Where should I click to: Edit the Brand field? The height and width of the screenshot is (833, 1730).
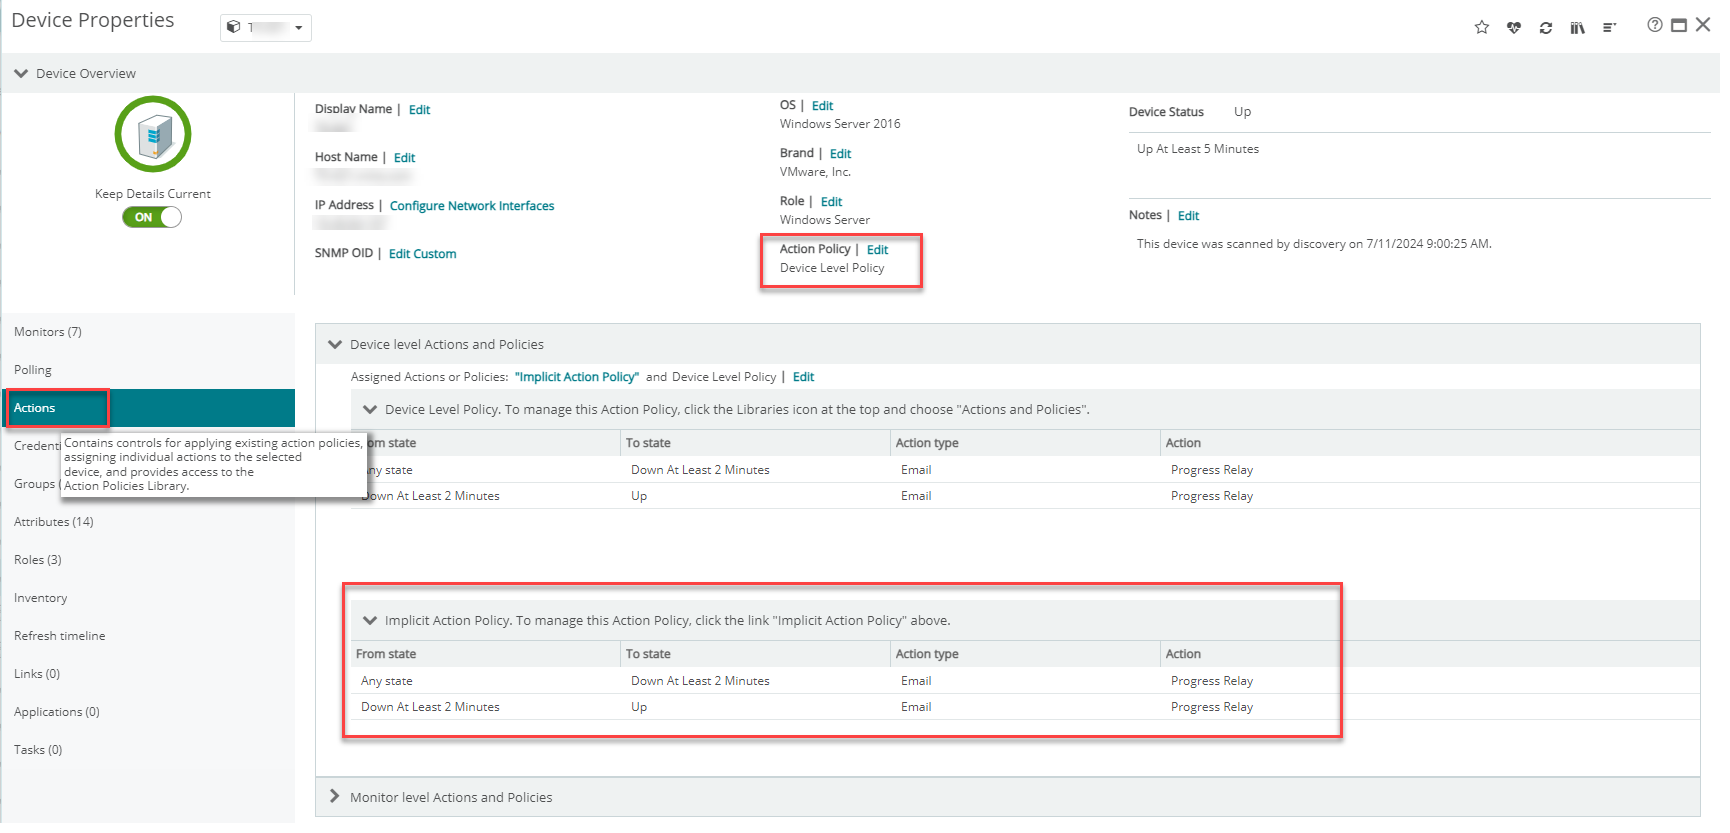(x=840, y=154)
